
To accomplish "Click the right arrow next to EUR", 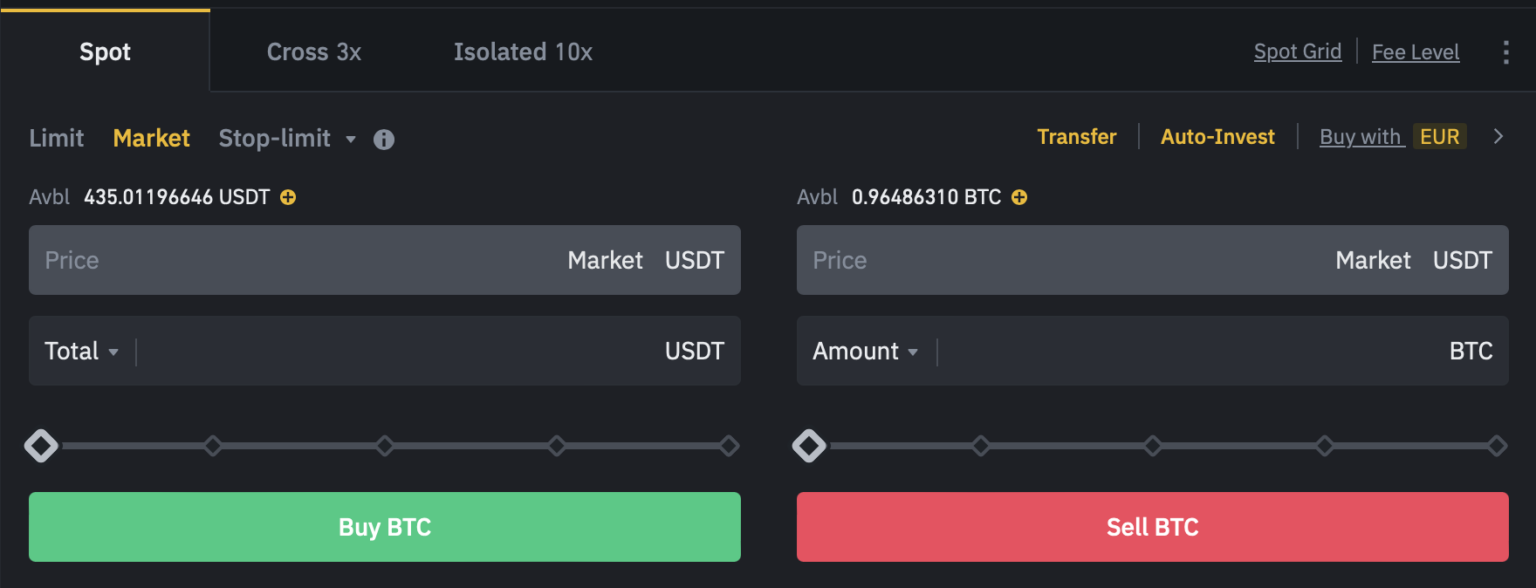I will coord(1497,137).
